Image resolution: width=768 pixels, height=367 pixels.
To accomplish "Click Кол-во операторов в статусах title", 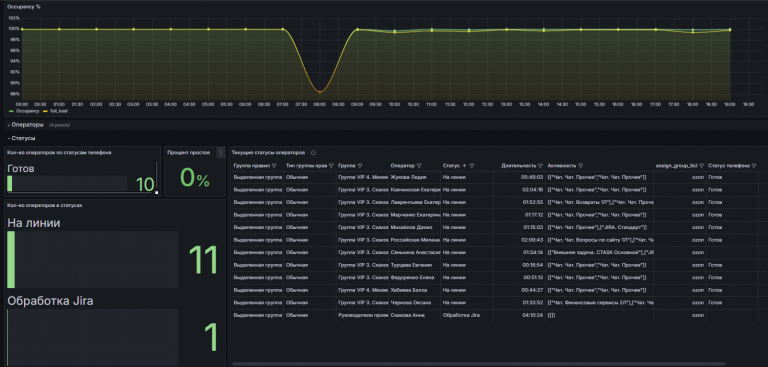I will [45, 205].
